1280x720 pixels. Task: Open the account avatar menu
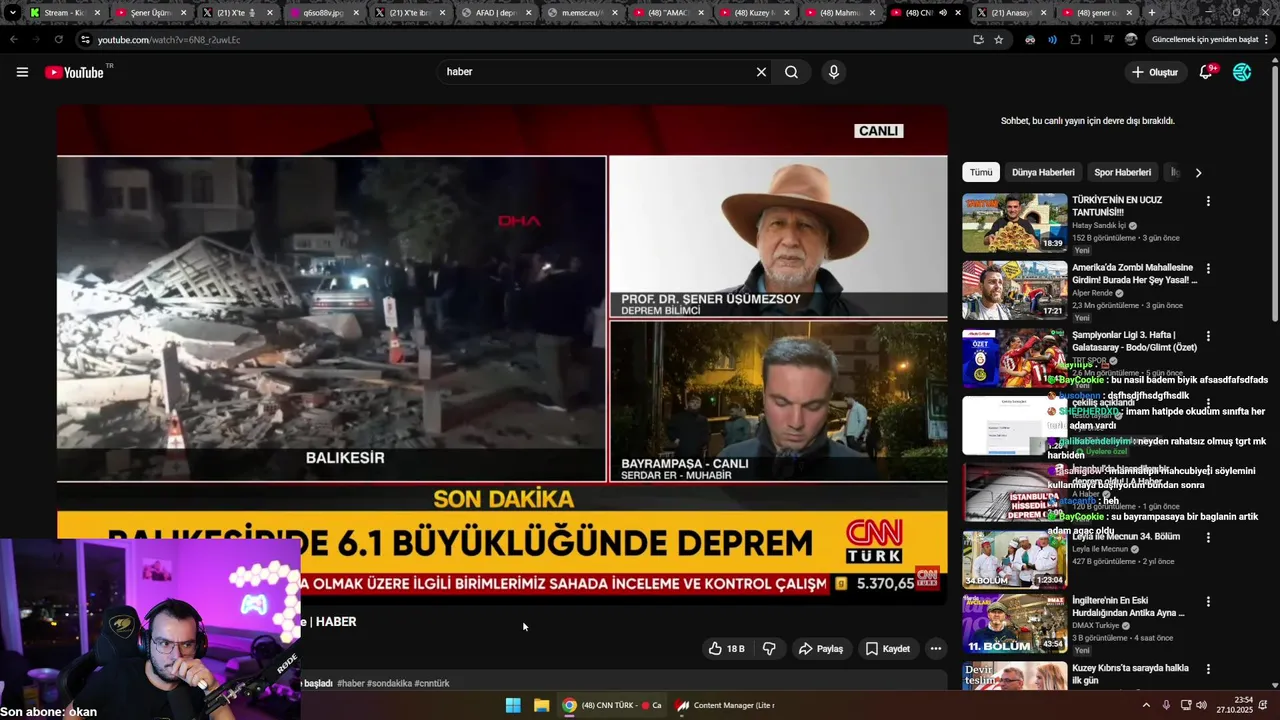[x=1242, y=72]
